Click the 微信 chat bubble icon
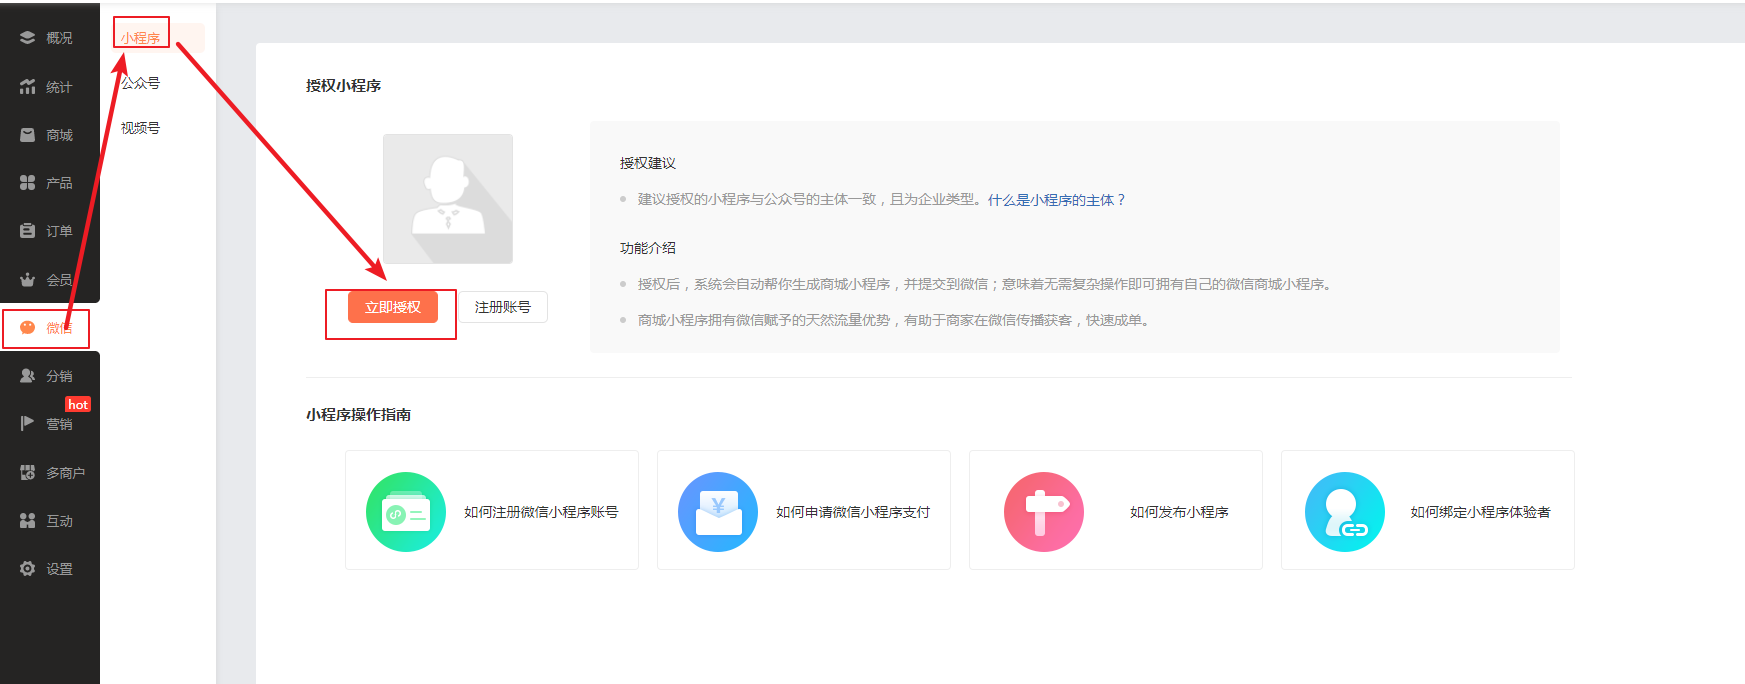Viewport: 1745px width, 684px height. pyautogui.click(x=27, y=328)
